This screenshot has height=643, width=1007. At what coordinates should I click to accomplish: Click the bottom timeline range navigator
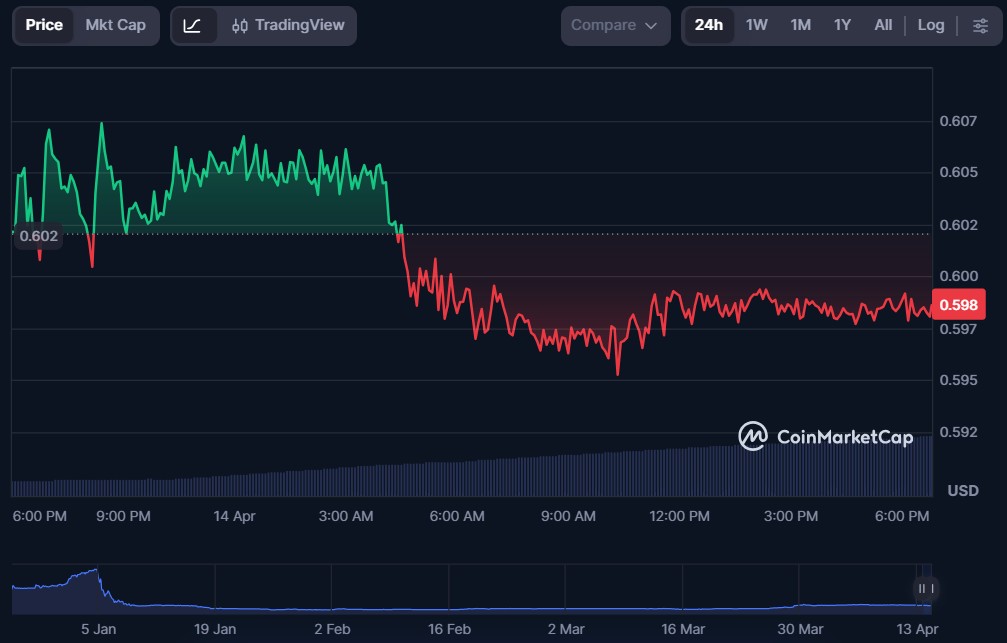point(470,589)
